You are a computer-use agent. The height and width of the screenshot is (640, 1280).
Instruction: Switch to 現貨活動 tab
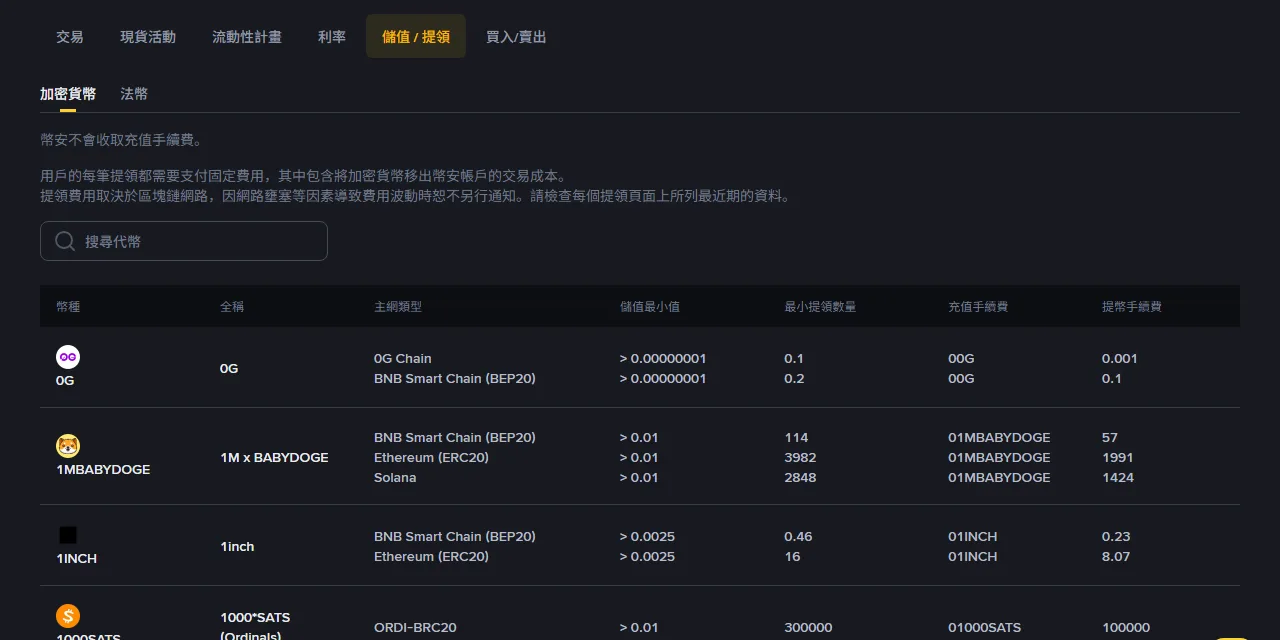point(148,37)
